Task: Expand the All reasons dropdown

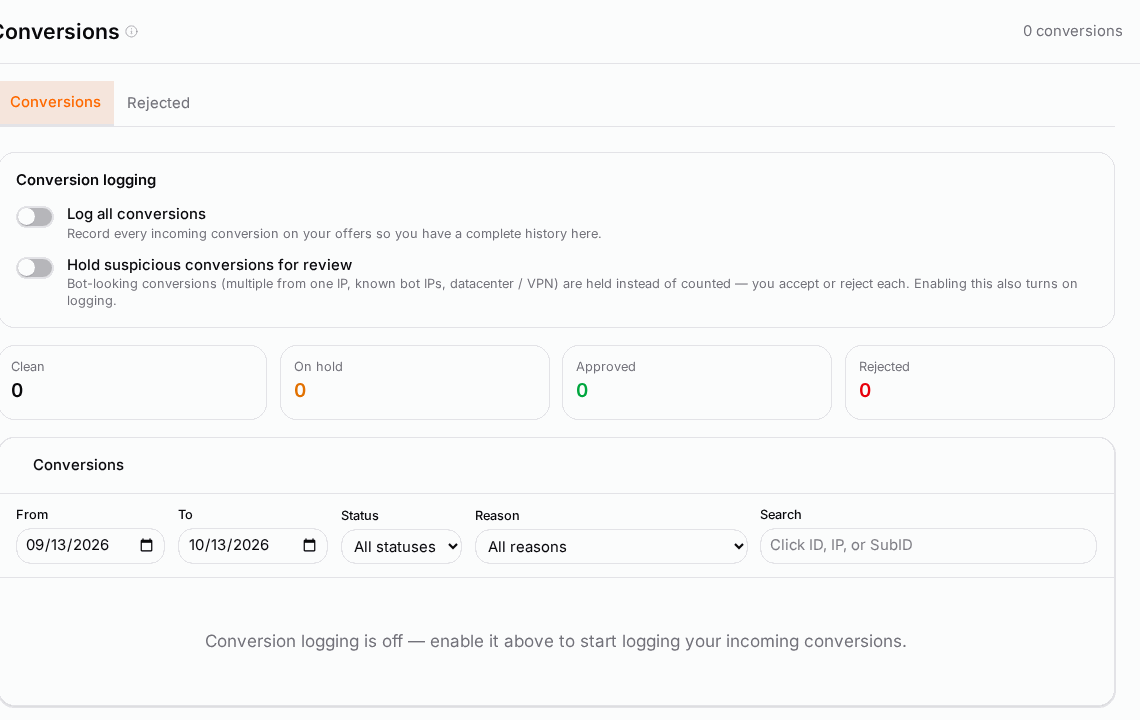Action: pos(611,547)
